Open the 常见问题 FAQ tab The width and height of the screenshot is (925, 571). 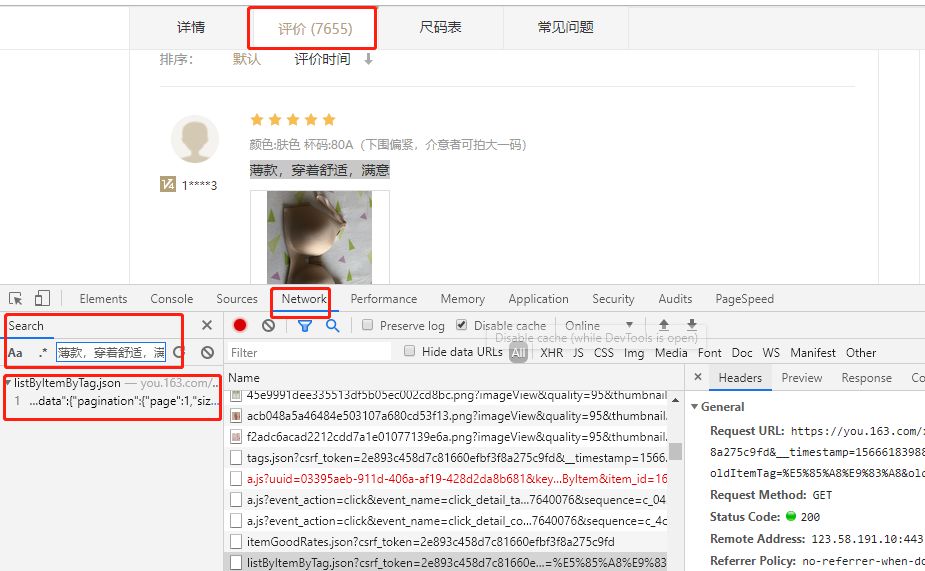[x=565, y=27]
